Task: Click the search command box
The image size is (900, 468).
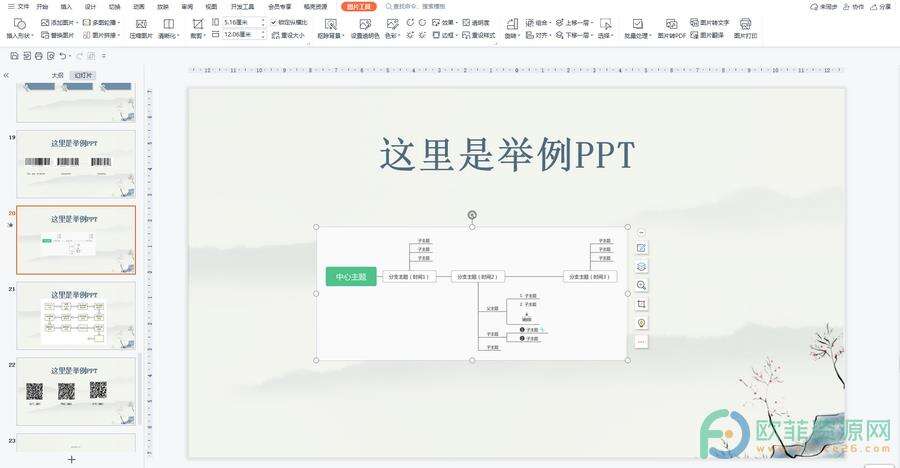Action: click(416, 7)
